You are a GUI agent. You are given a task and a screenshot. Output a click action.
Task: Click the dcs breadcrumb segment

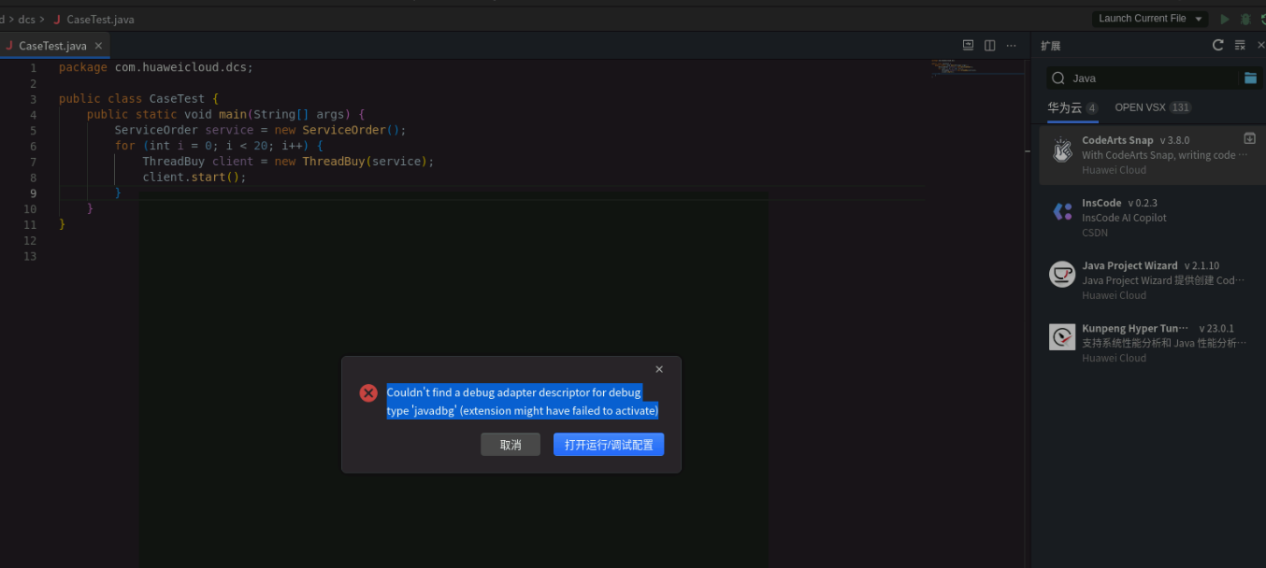(26, 19)
